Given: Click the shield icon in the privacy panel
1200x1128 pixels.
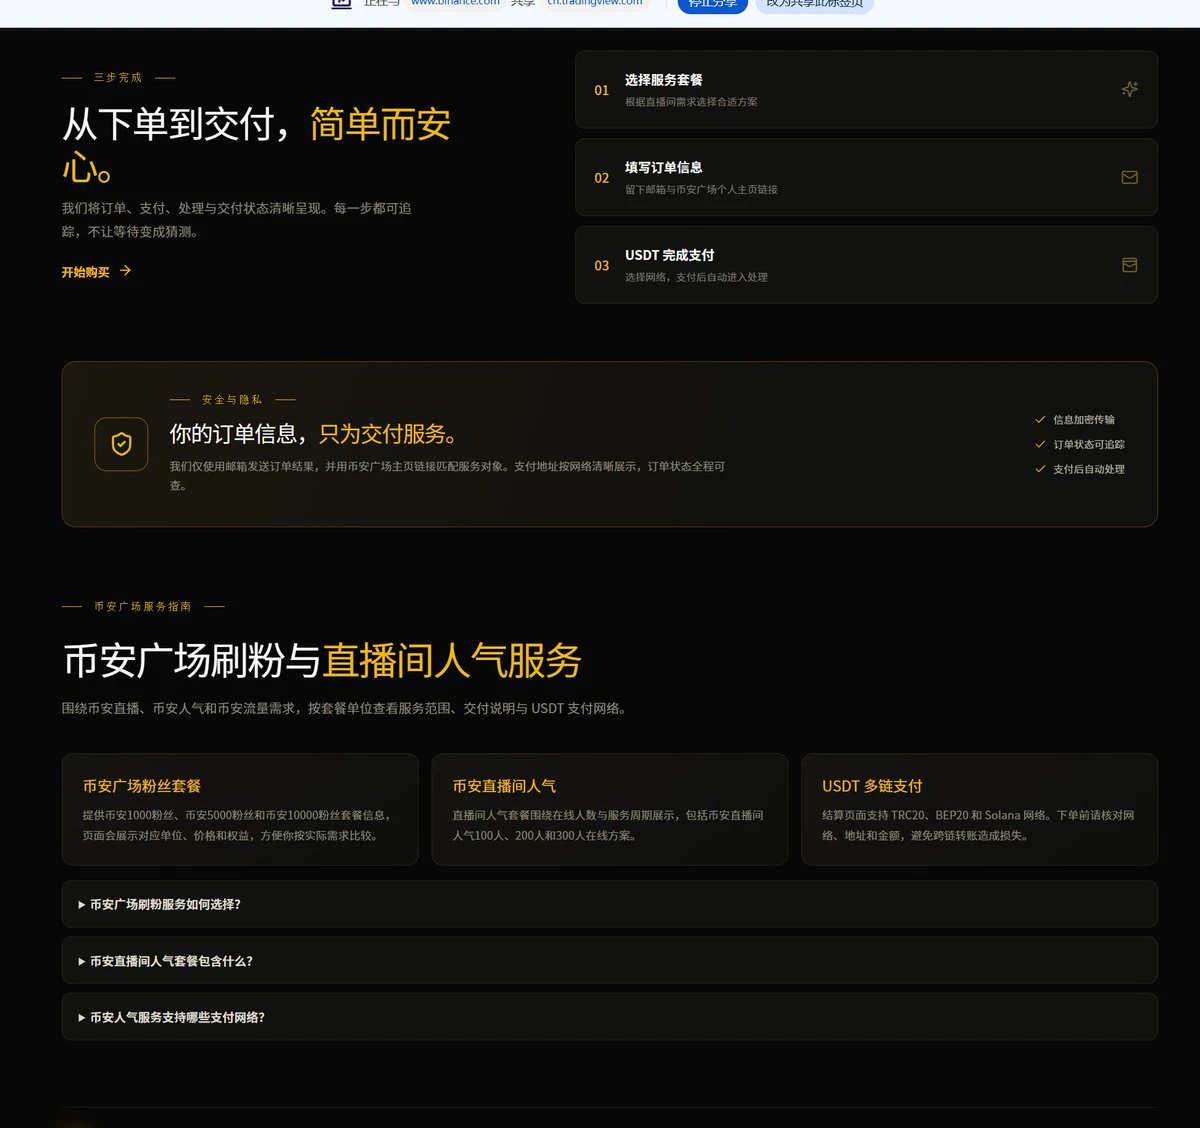Looking at the screenshot, I should pyautogui.click(x=121, y=444).
